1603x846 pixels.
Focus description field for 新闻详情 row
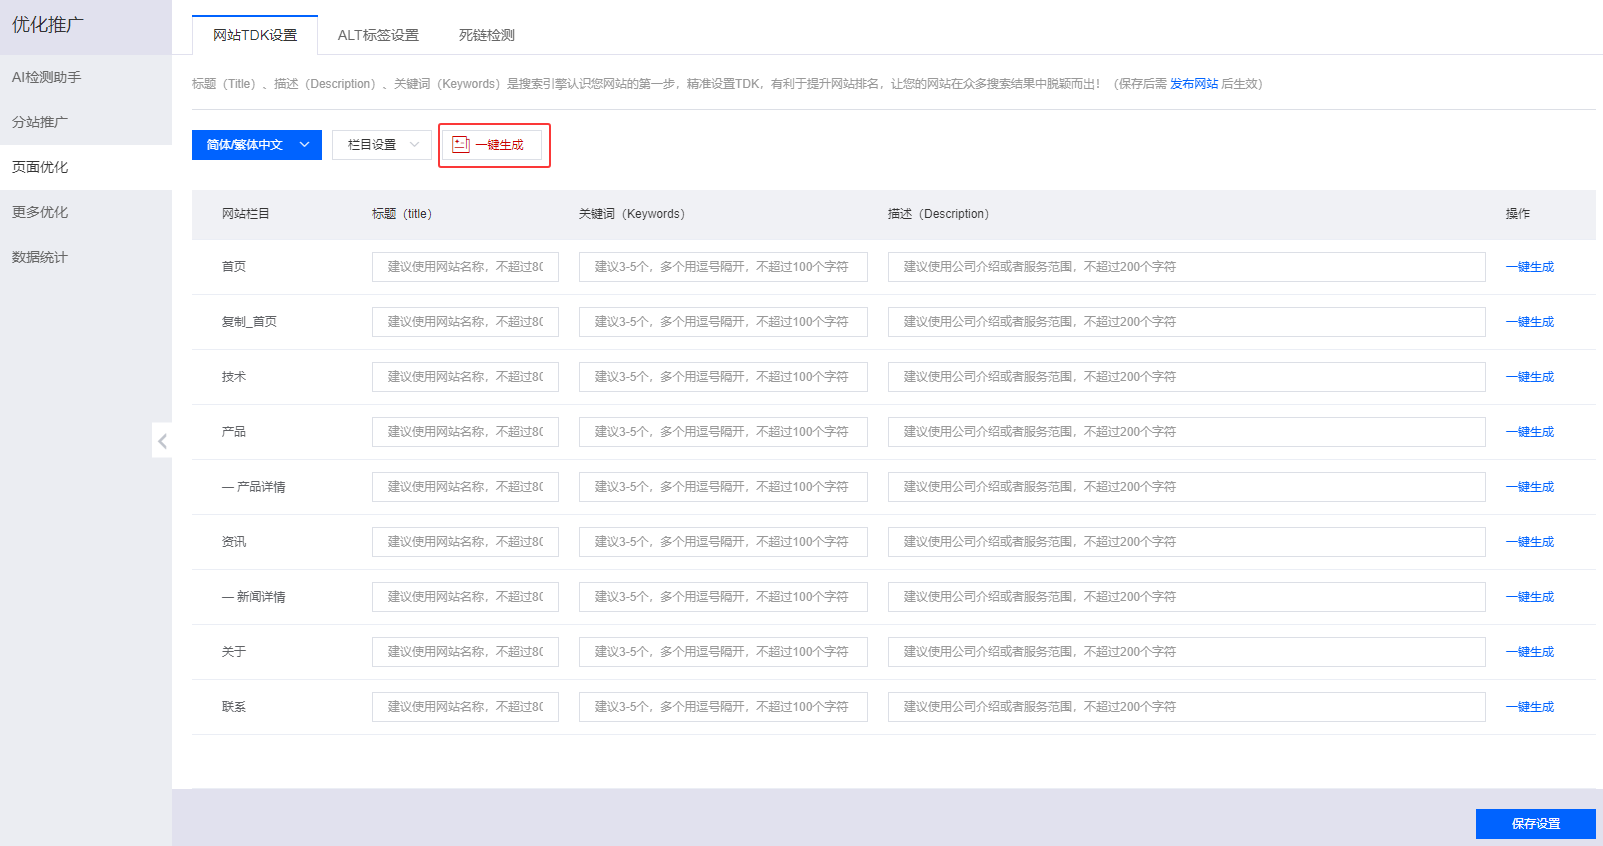point(1187,597)
